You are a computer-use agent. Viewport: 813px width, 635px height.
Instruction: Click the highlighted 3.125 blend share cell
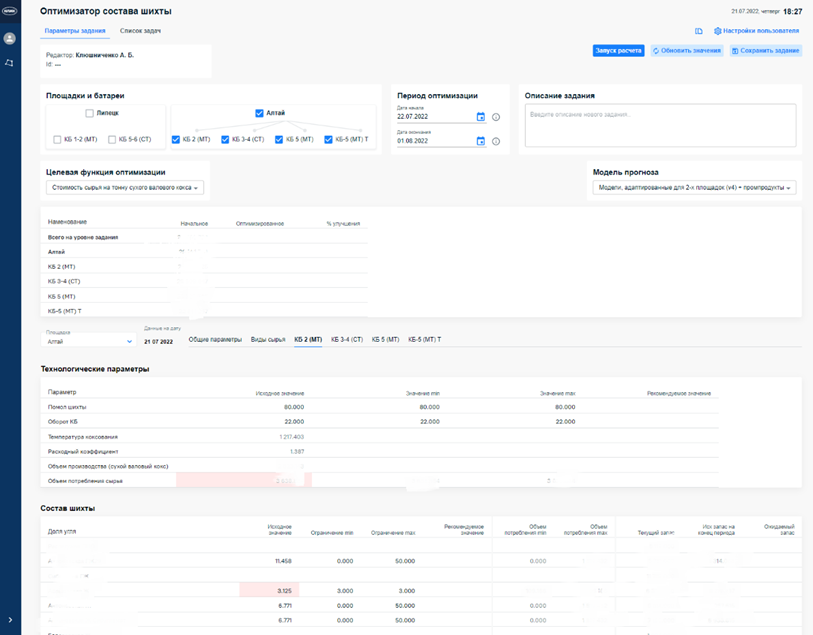(269, 590)
